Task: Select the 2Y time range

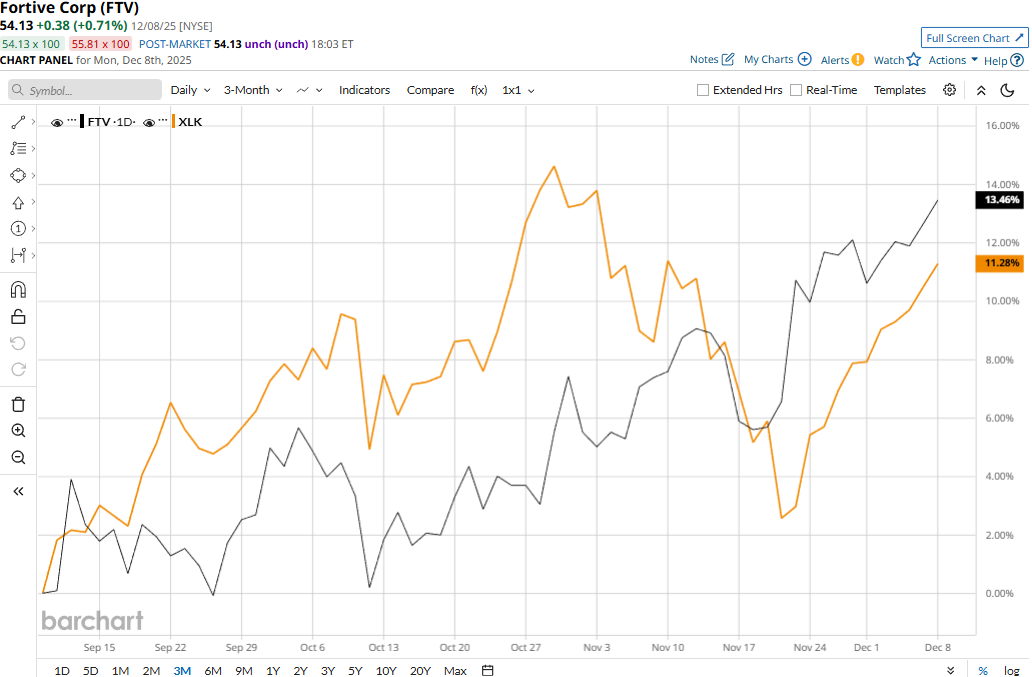Action: coord(300,670)
